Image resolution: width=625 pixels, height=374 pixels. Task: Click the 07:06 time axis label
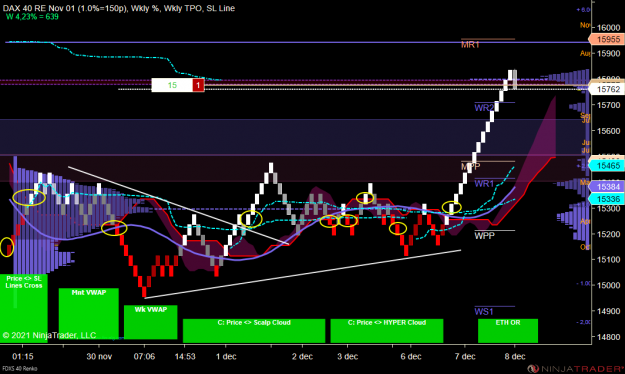144,356
